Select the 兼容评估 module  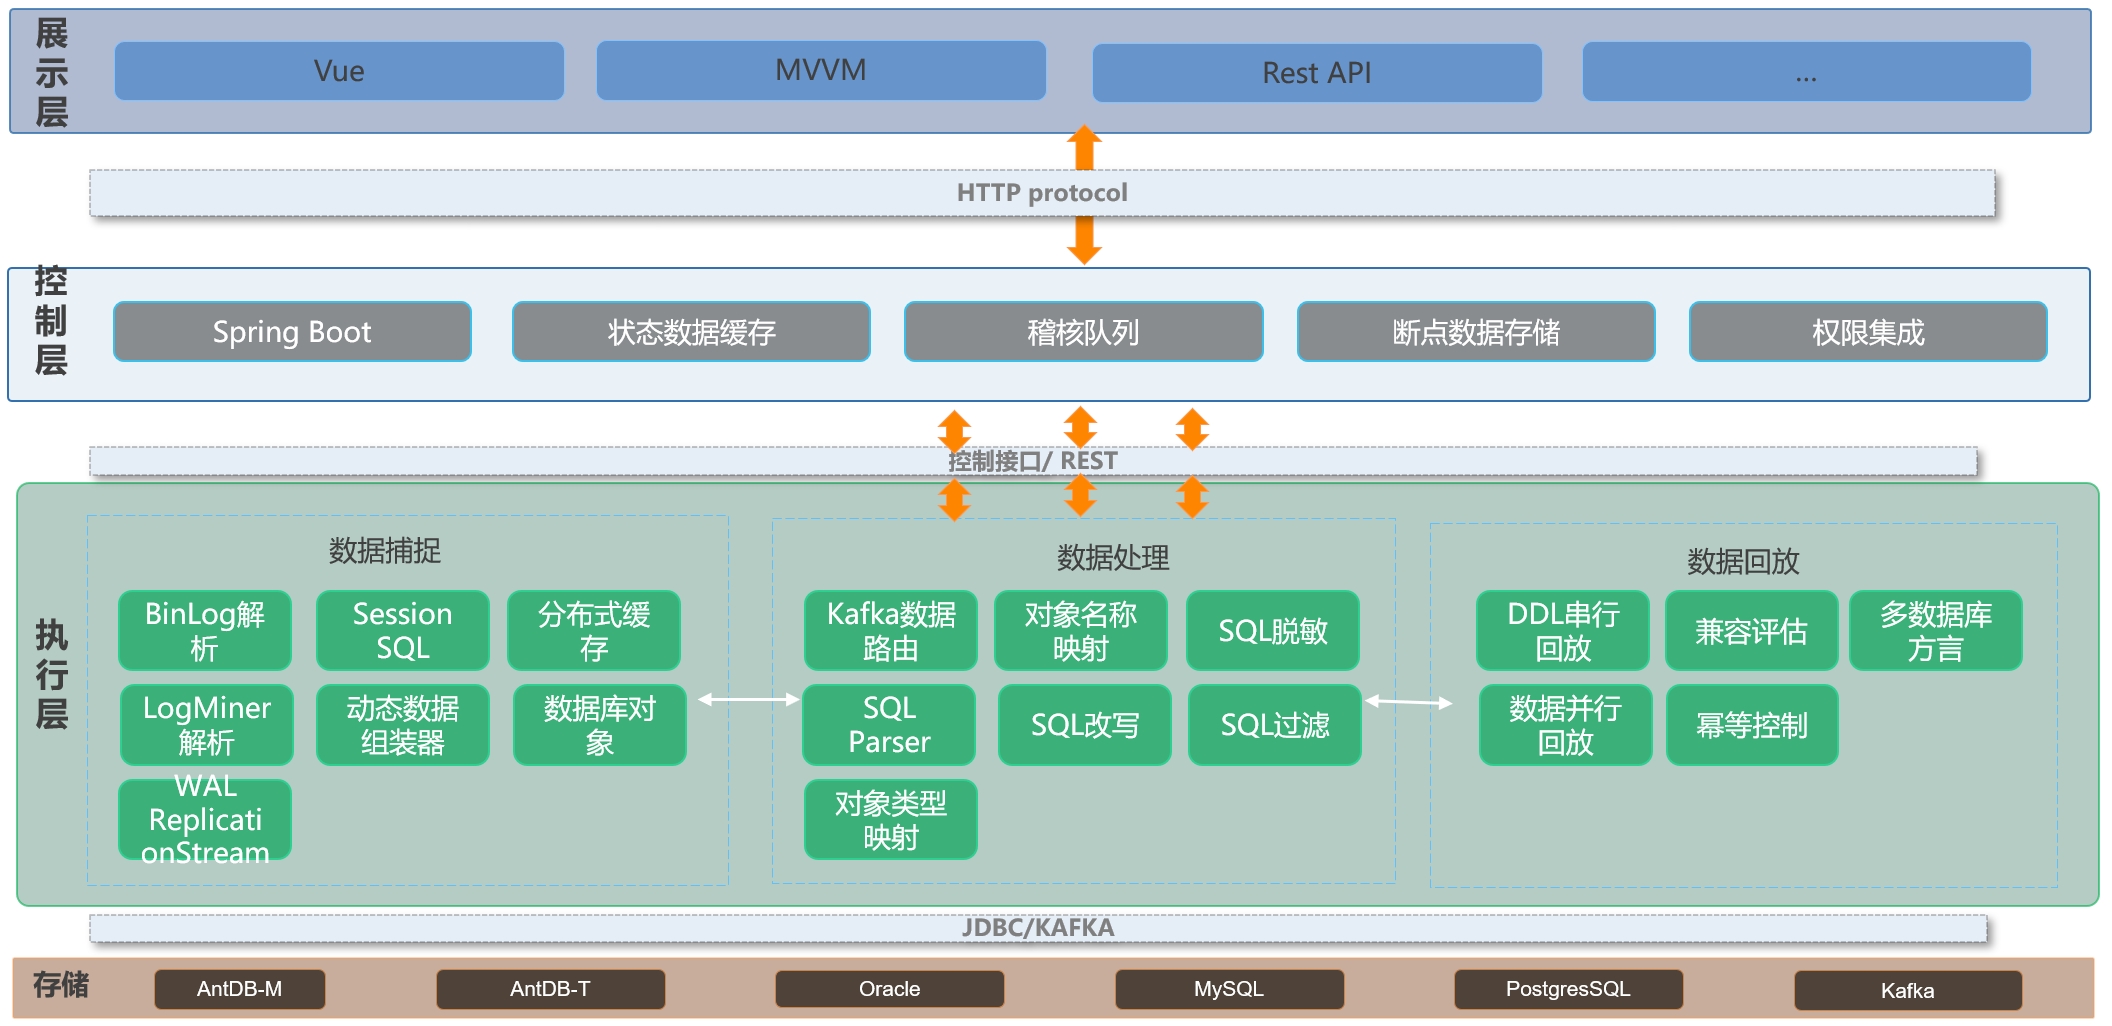[1752, 631]
